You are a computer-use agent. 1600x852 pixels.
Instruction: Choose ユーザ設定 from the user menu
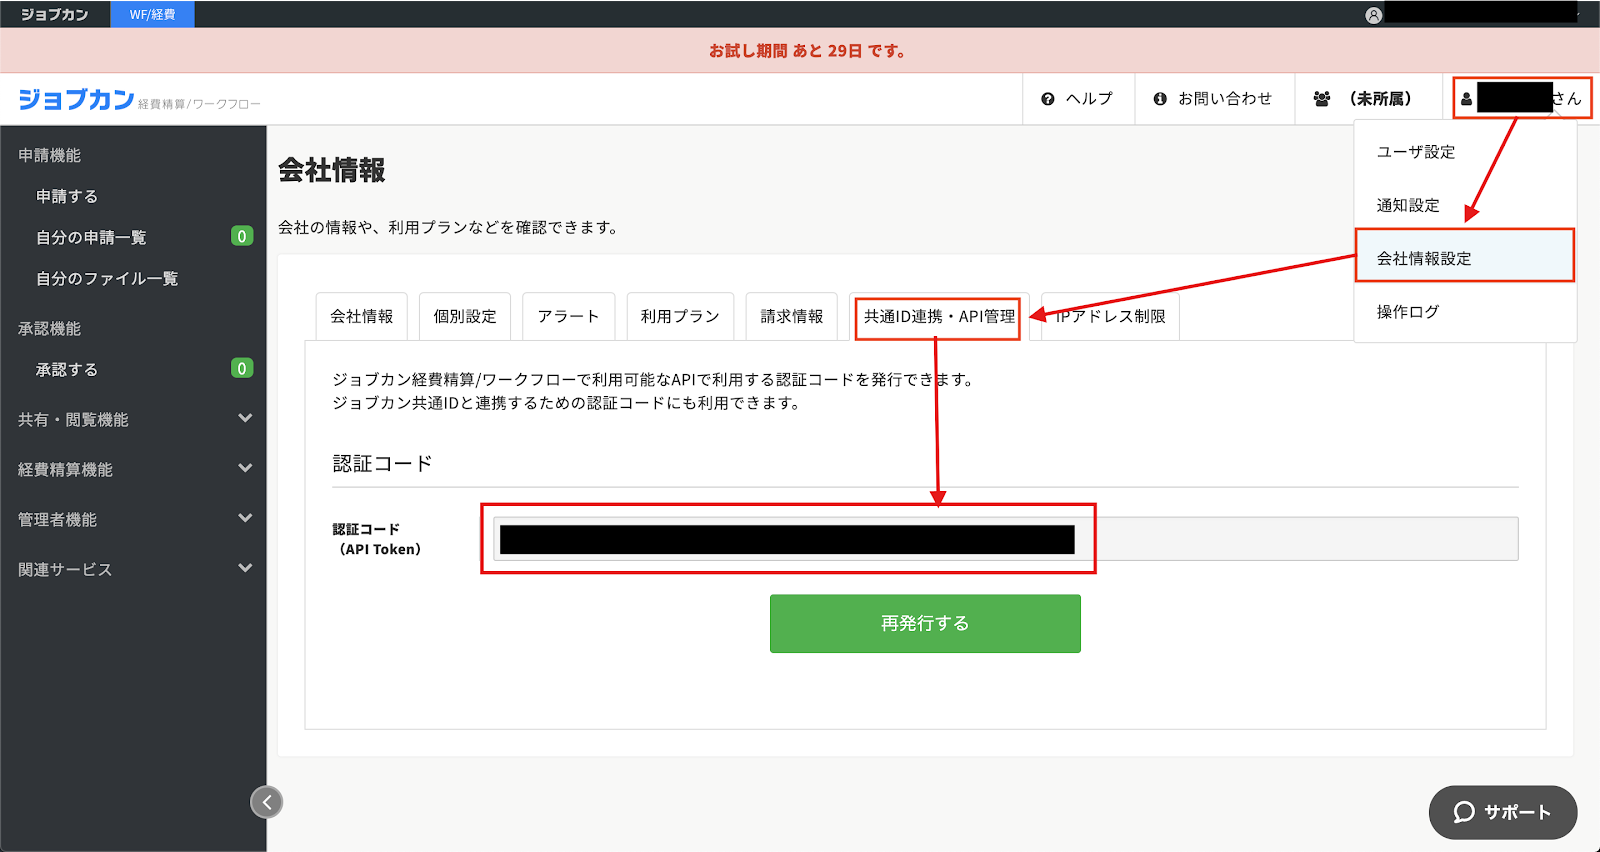pos(1465,152)
